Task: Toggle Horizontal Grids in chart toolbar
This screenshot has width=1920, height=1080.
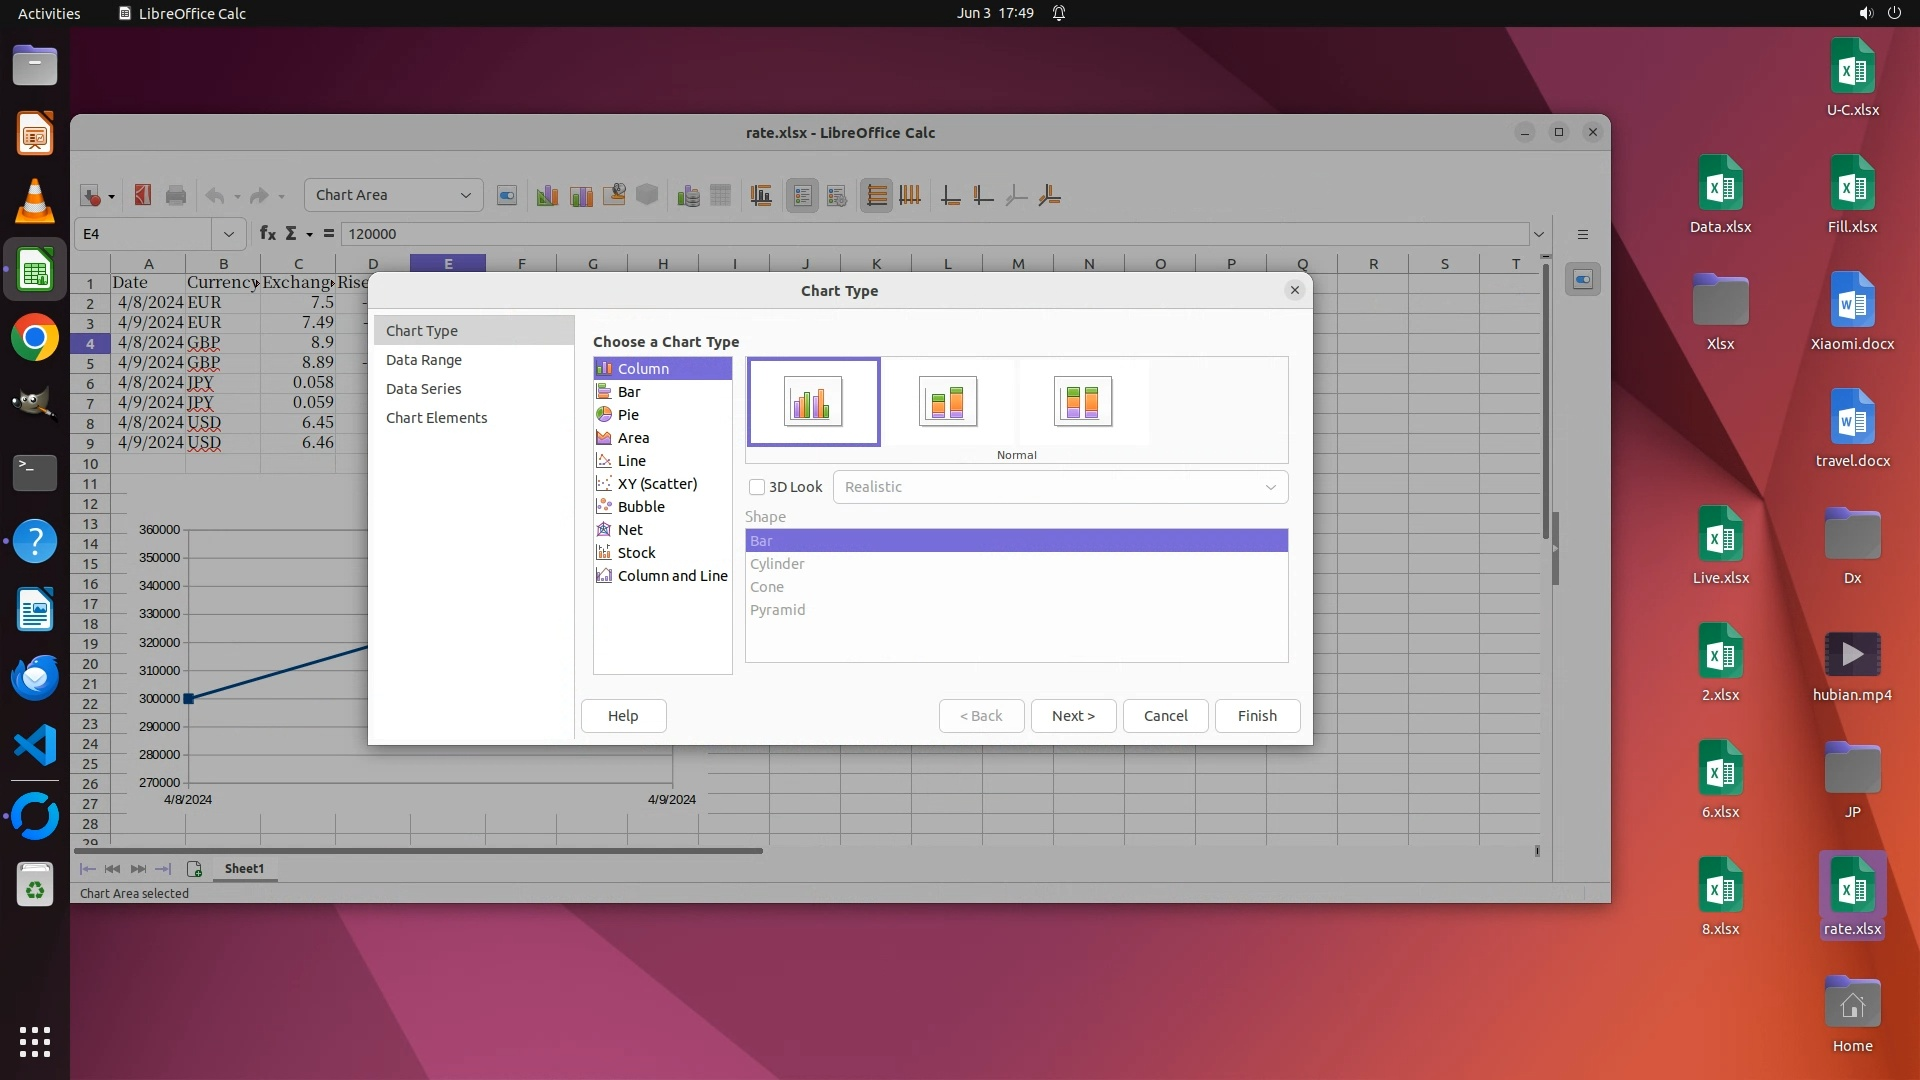Action: click(x=876, y=195)
